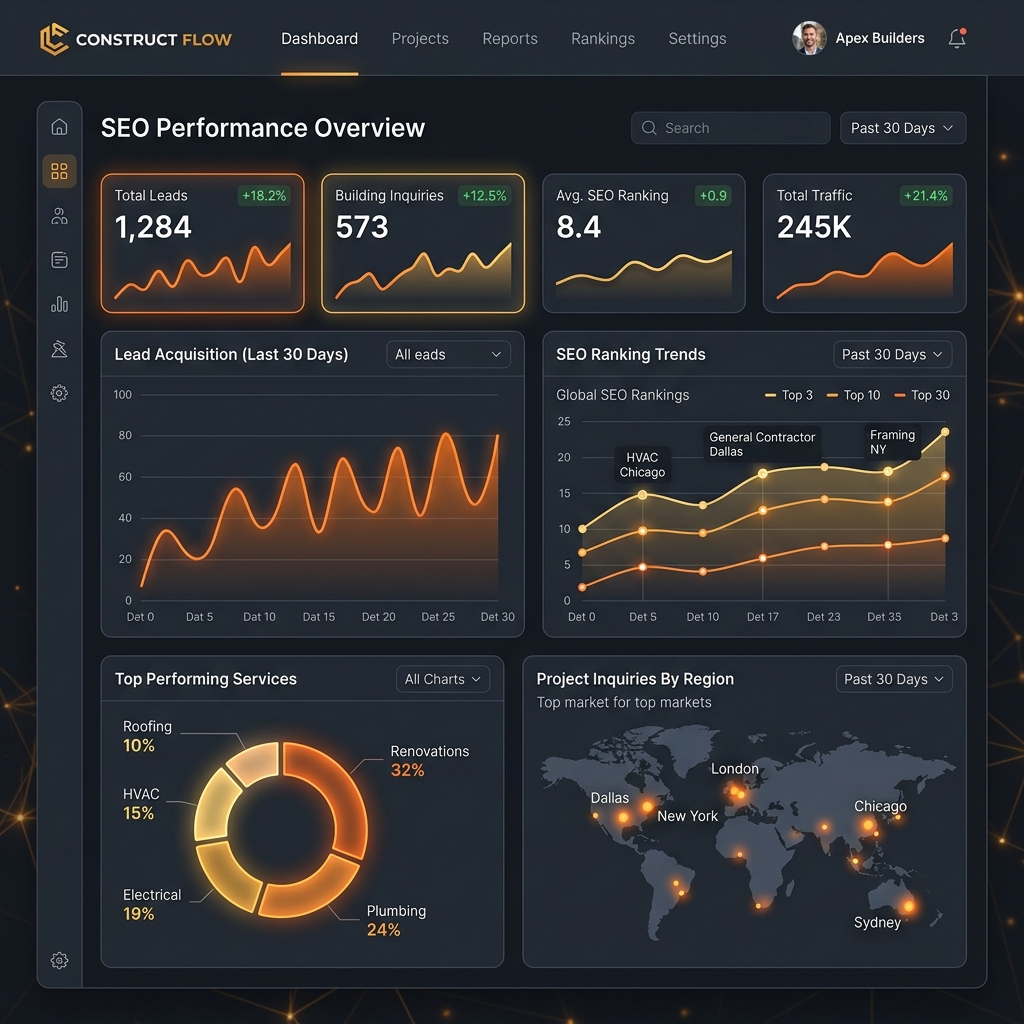The width and height of the screenshot is (1024, 1024).
Task: Click the HVAC Chicago chart tooltip
Action: tap(643, 465)
